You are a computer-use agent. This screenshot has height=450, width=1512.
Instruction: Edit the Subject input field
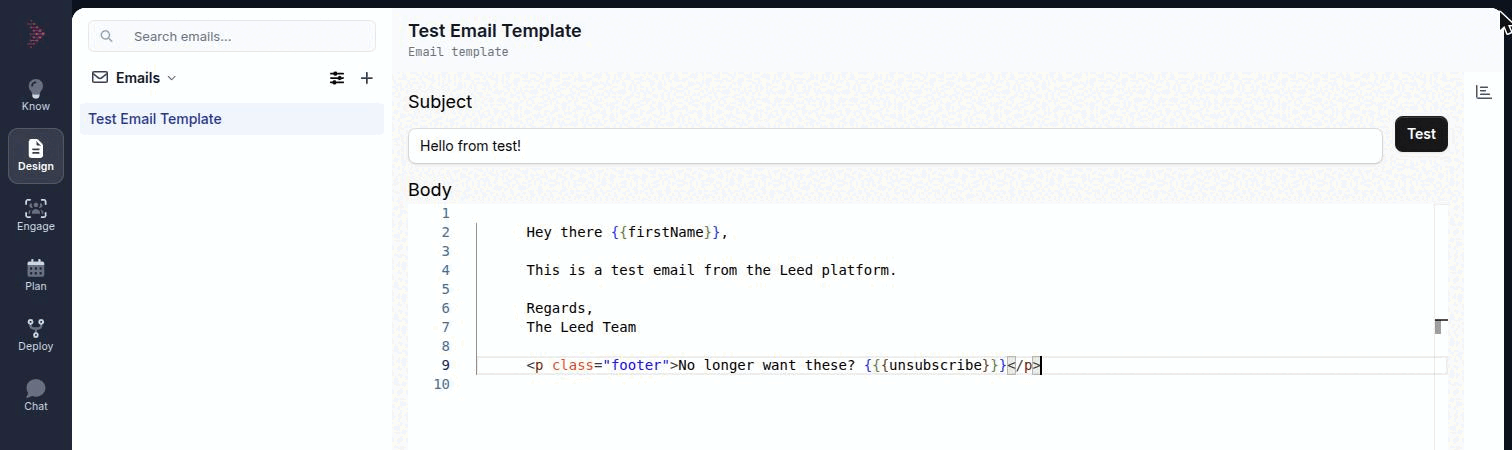coord(895,146)
